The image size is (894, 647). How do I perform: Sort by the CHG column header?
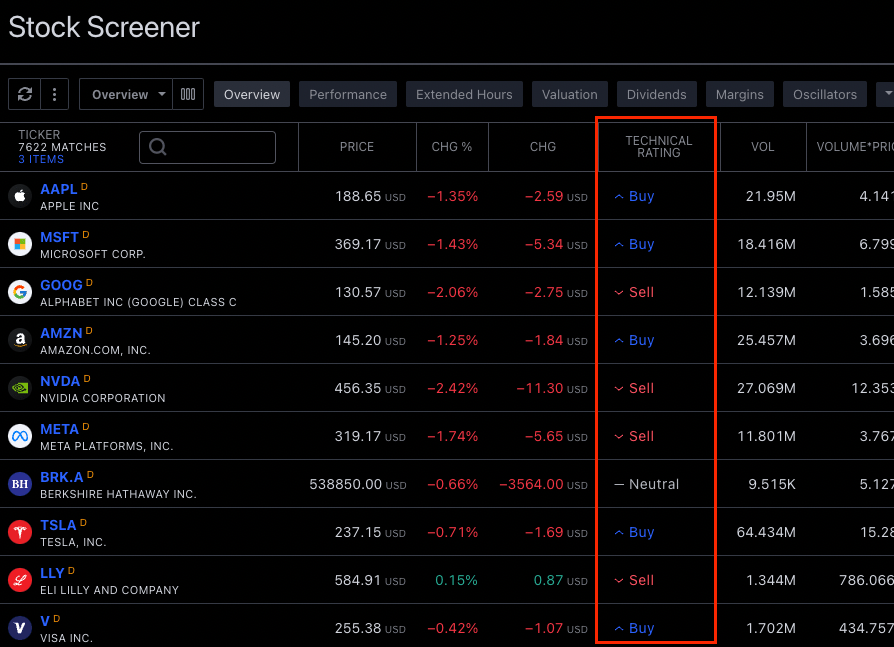click(x=543, y=147)
